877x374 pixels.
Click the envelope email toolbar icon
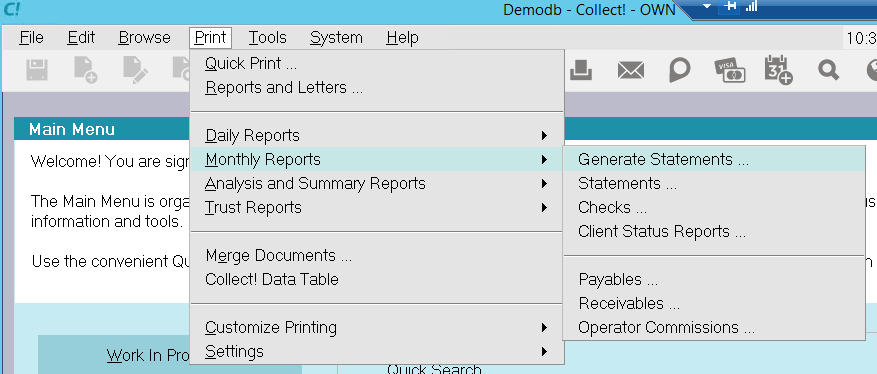(630, 70)
